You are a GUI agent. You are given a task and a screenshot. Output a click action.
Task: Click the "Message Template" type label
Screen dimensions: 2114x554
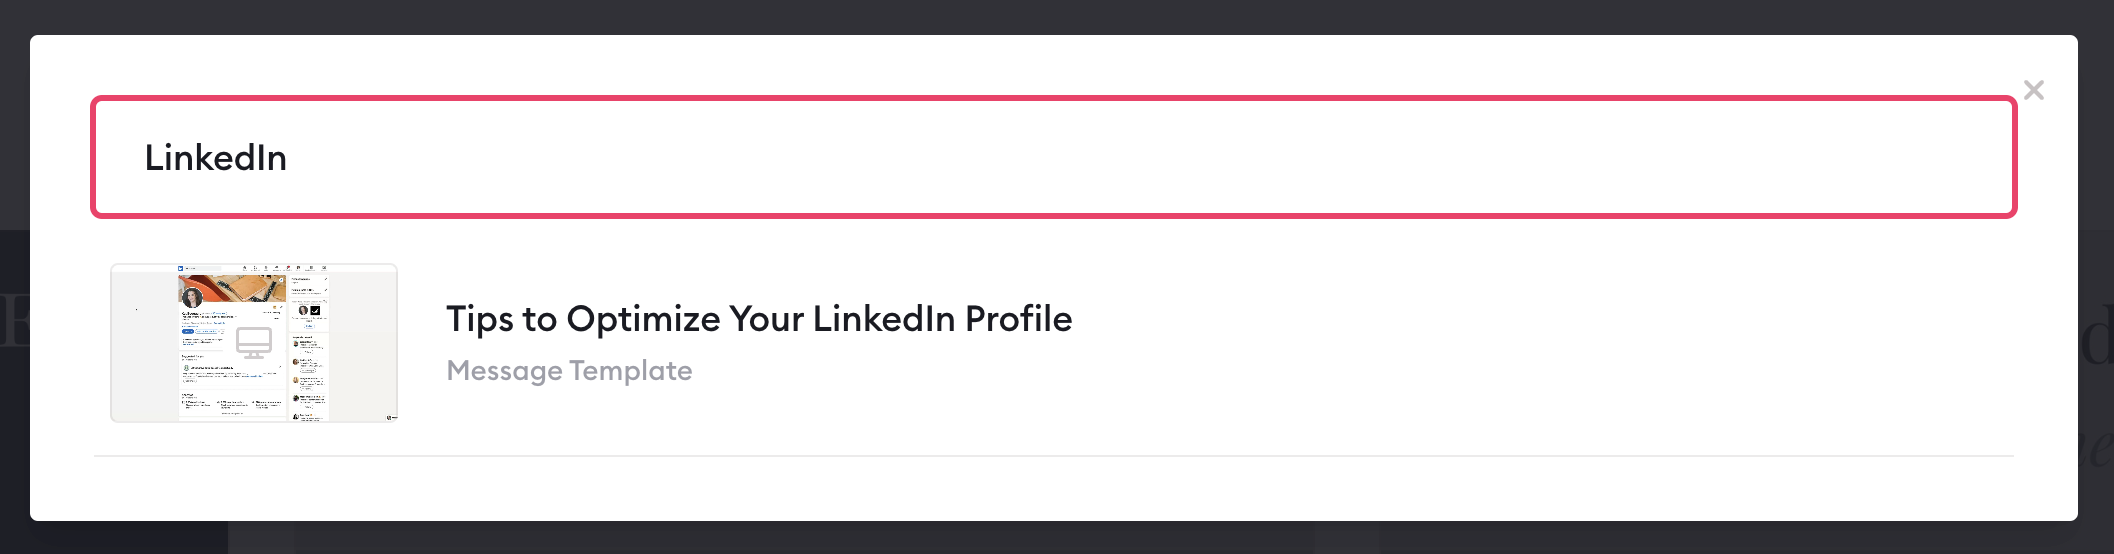[x=569, y=370]
